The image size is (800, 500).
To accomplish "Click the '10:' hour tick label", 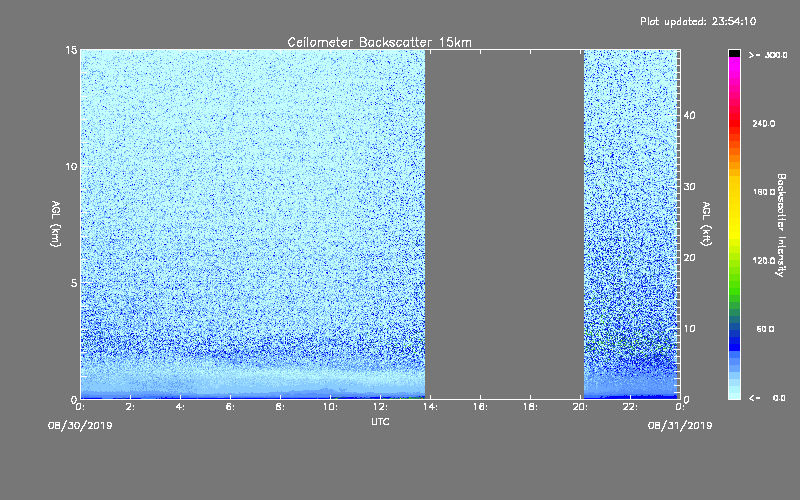I will coord(330,407).
